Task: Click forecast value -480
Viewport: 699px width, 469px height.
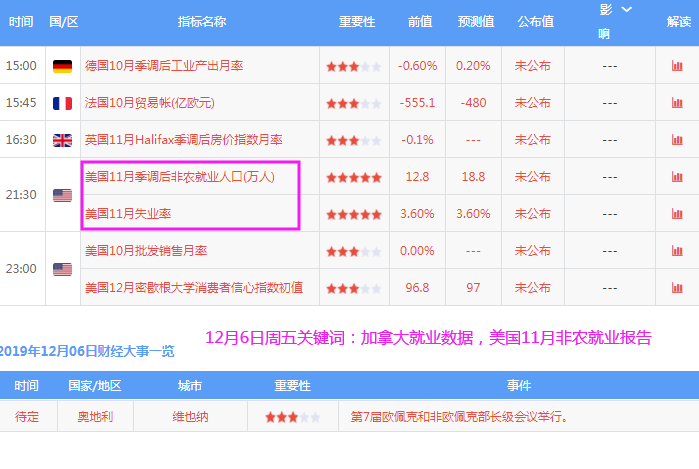Action: click(x=473, y=103)
